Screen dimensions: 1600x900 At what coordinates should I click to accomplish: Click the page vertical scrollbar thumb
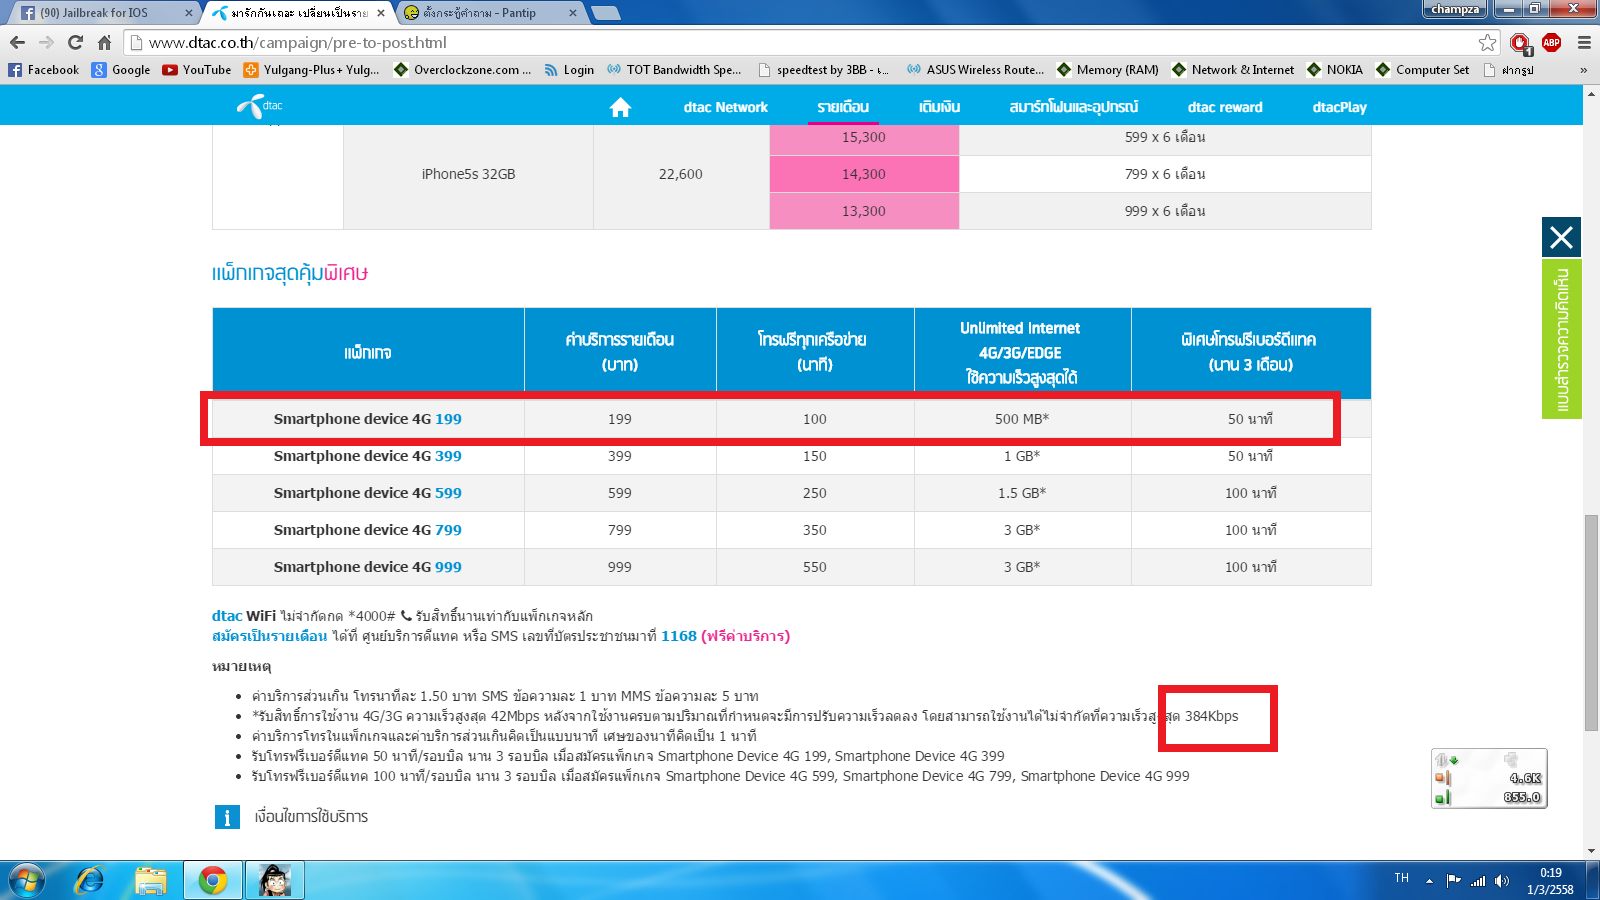click(x=1591, y=623)
